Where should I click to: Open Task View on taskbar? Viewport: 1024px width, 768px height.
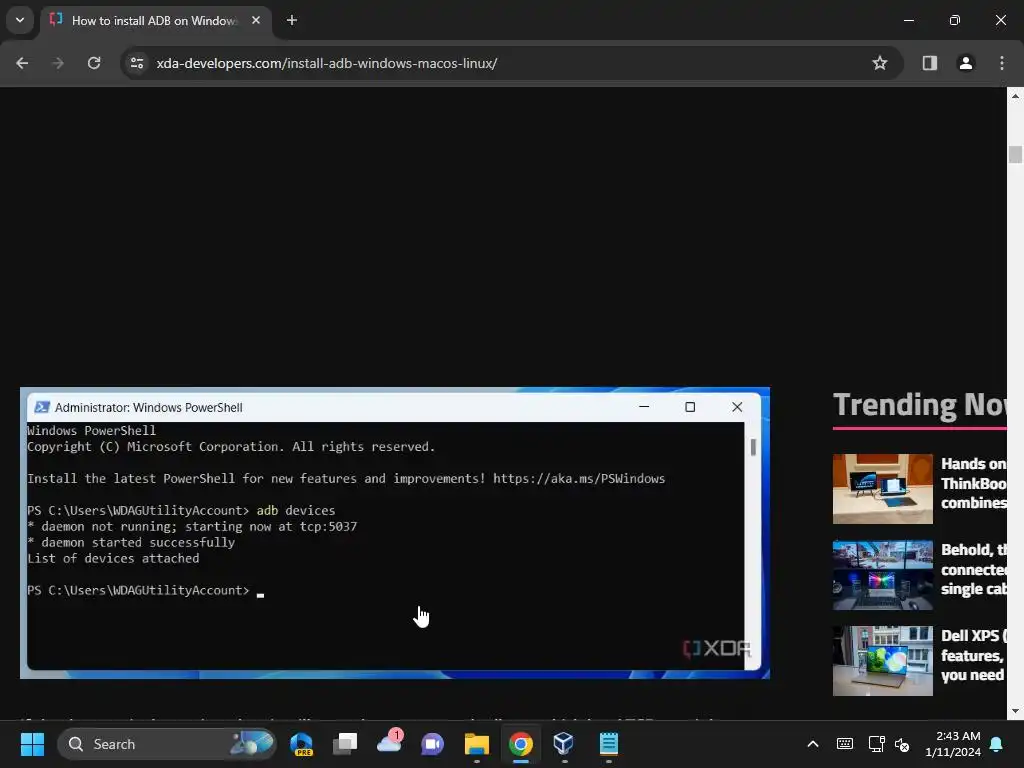(x=345, y=744)
